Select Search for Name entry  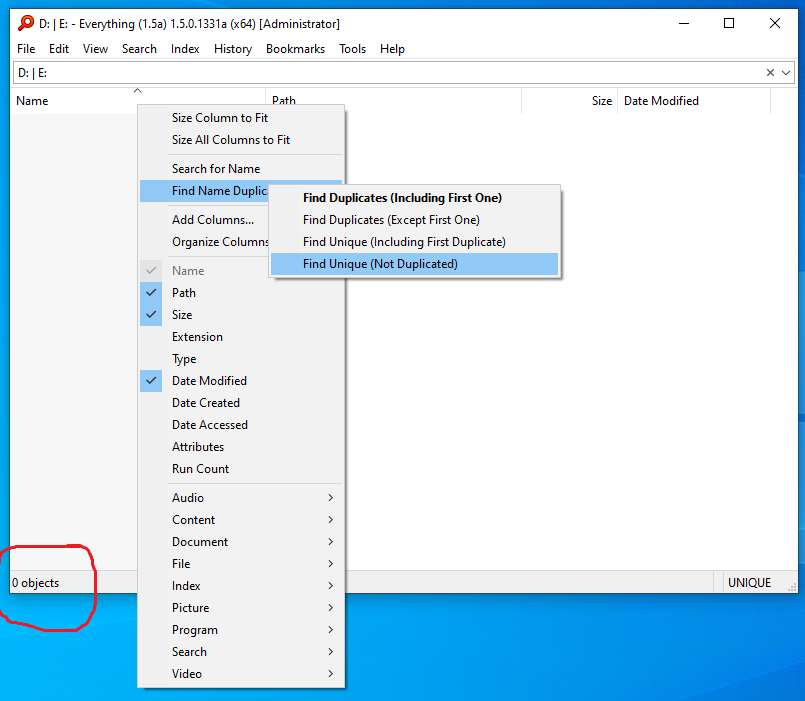[241, 168]
